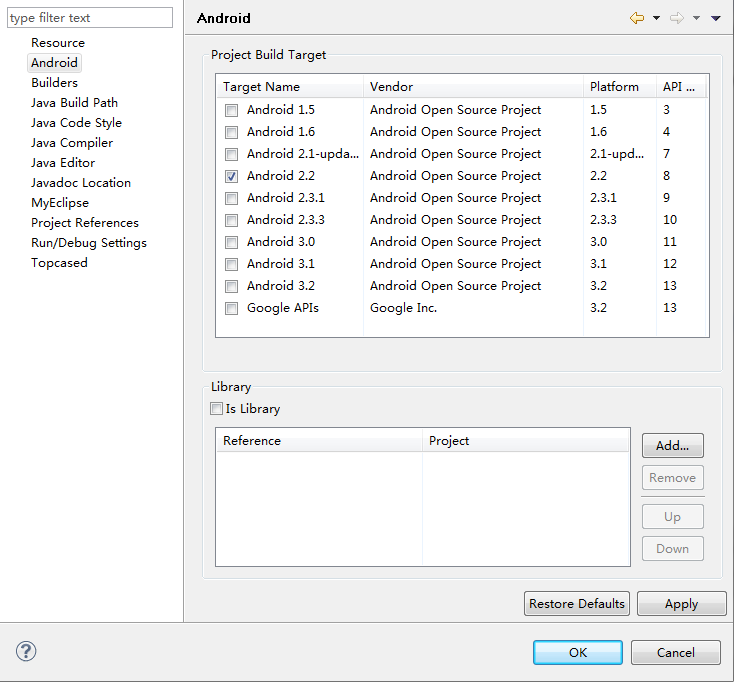Open the Java Compiler page

tap(72, 143)
